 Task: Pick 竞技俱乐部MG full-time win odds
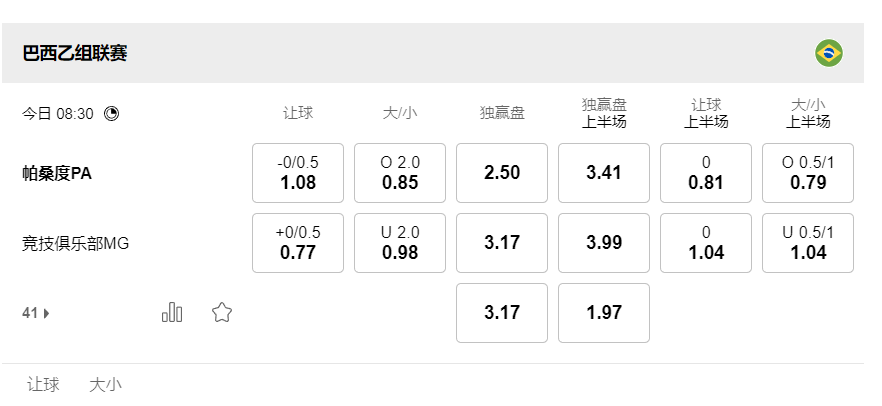(502, 243)
